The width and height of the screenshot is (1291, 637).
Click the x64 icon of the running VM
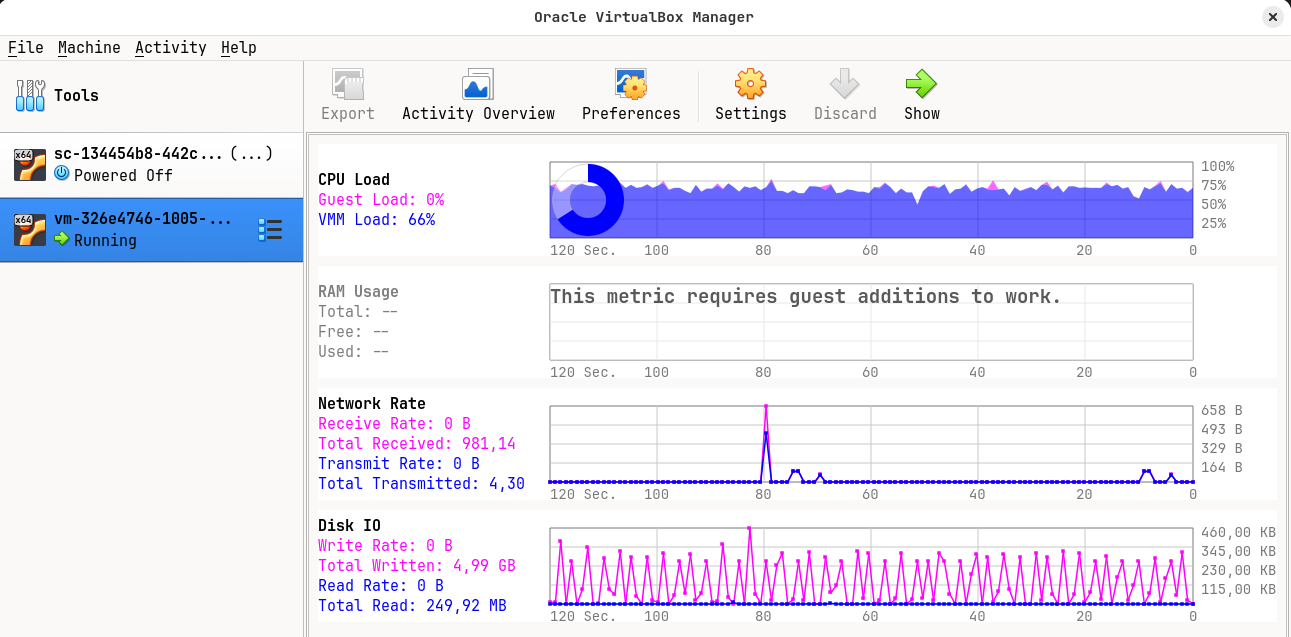tap(31, 228)
